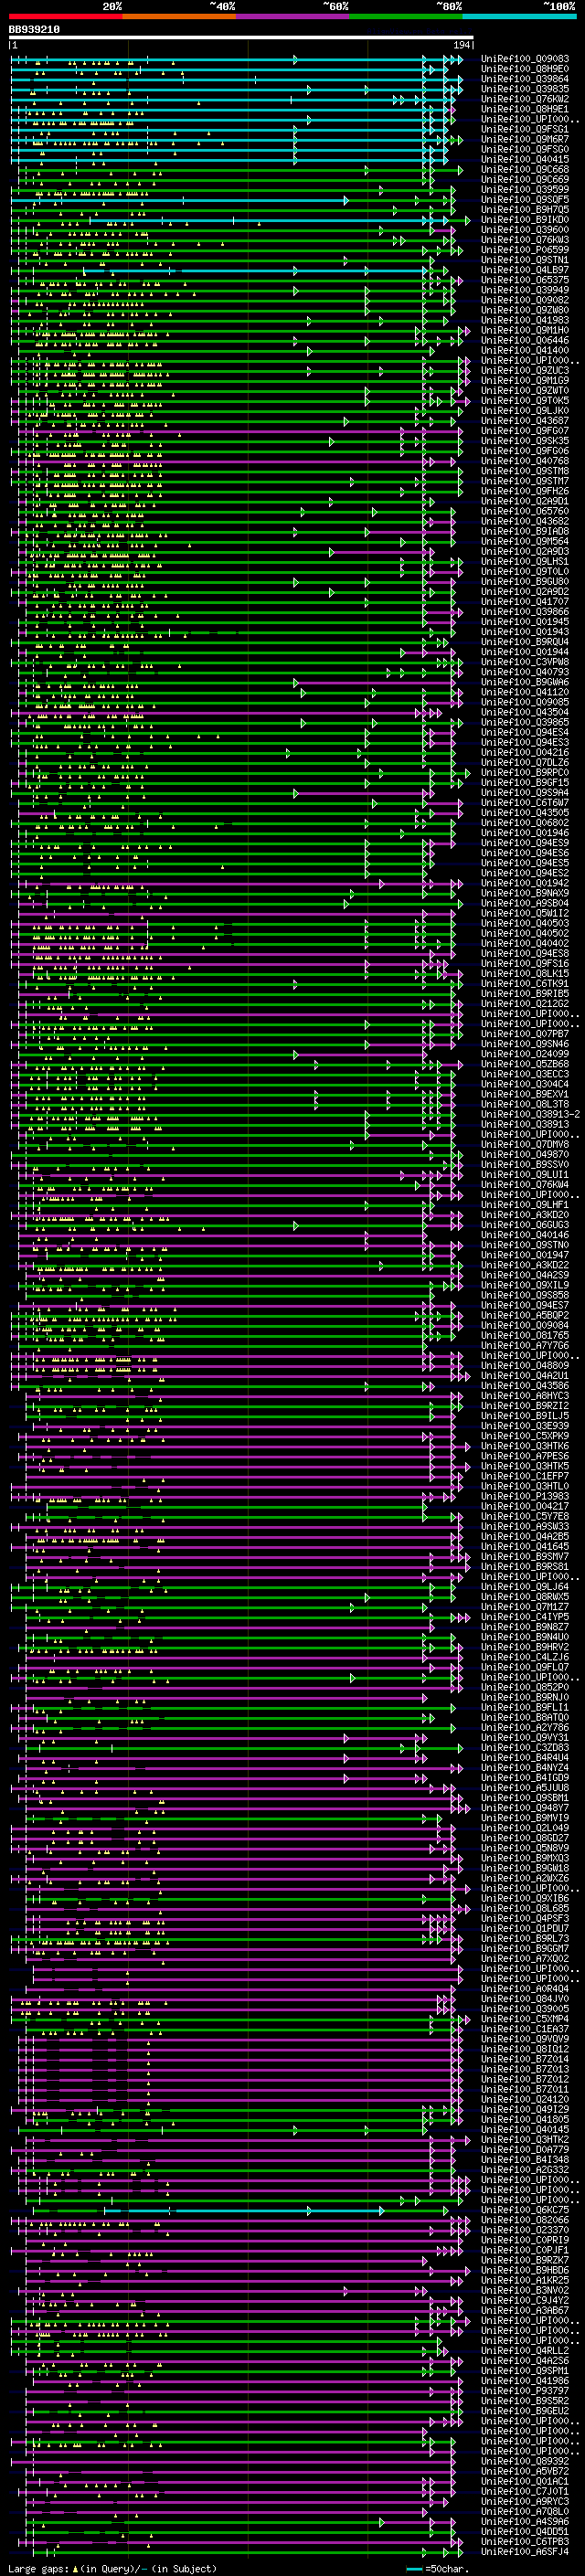Open hit UniRef100_Q09083

click(525, 59)
